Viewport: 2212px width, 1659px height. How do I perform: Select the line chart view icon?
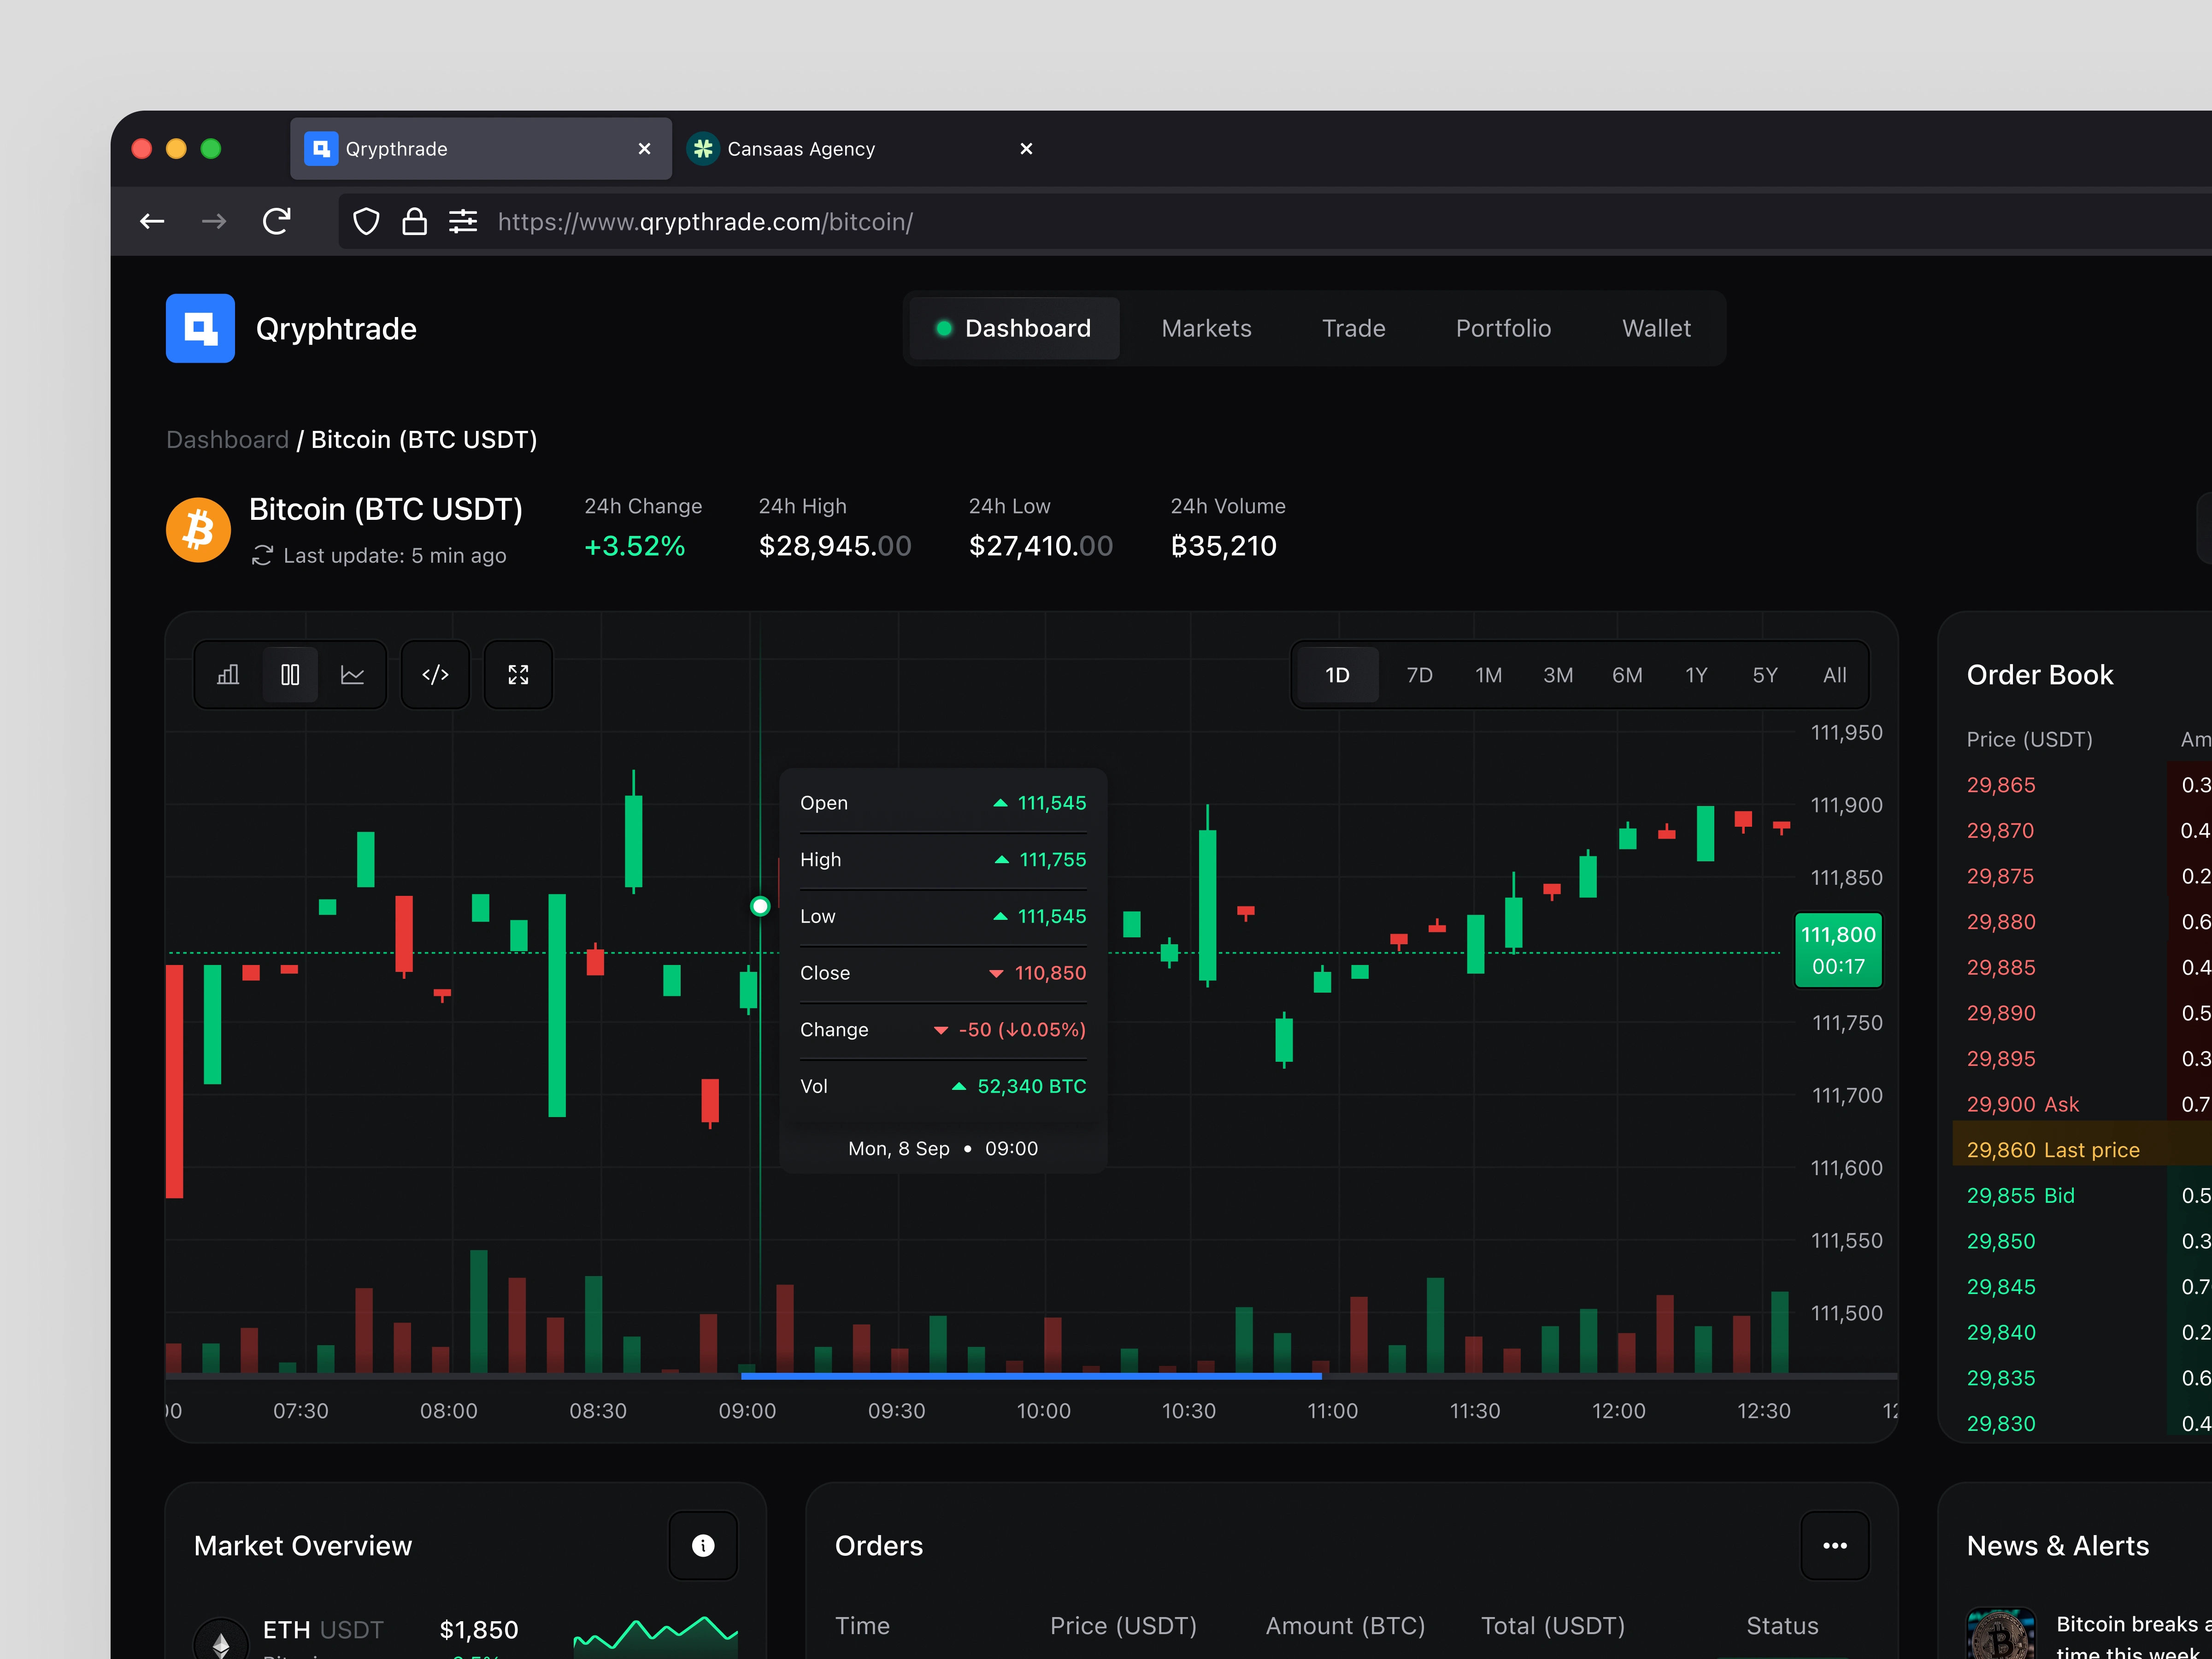352,675
